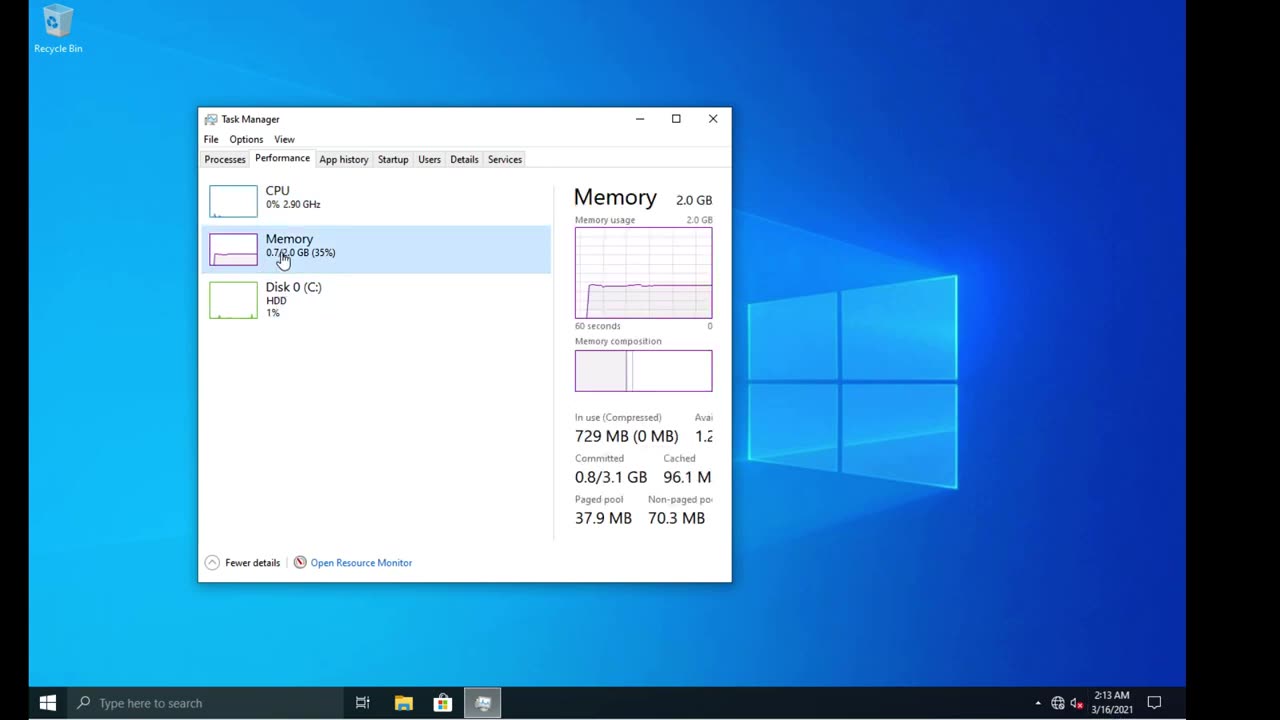Click the CPU 0% 2.90 GHz text
The width and height of the screenshot is (1280, 720).
pyautogui.click(x=293, y=205)
